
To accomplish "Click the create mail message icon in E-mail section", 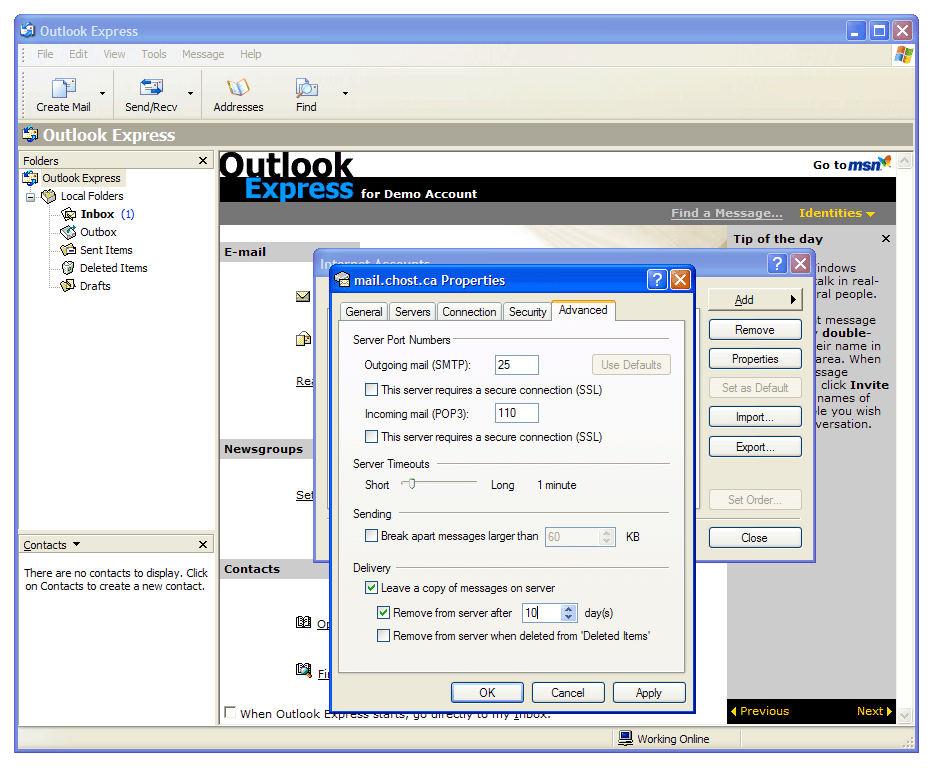I will pyautogui.click(x=304, y=339).
